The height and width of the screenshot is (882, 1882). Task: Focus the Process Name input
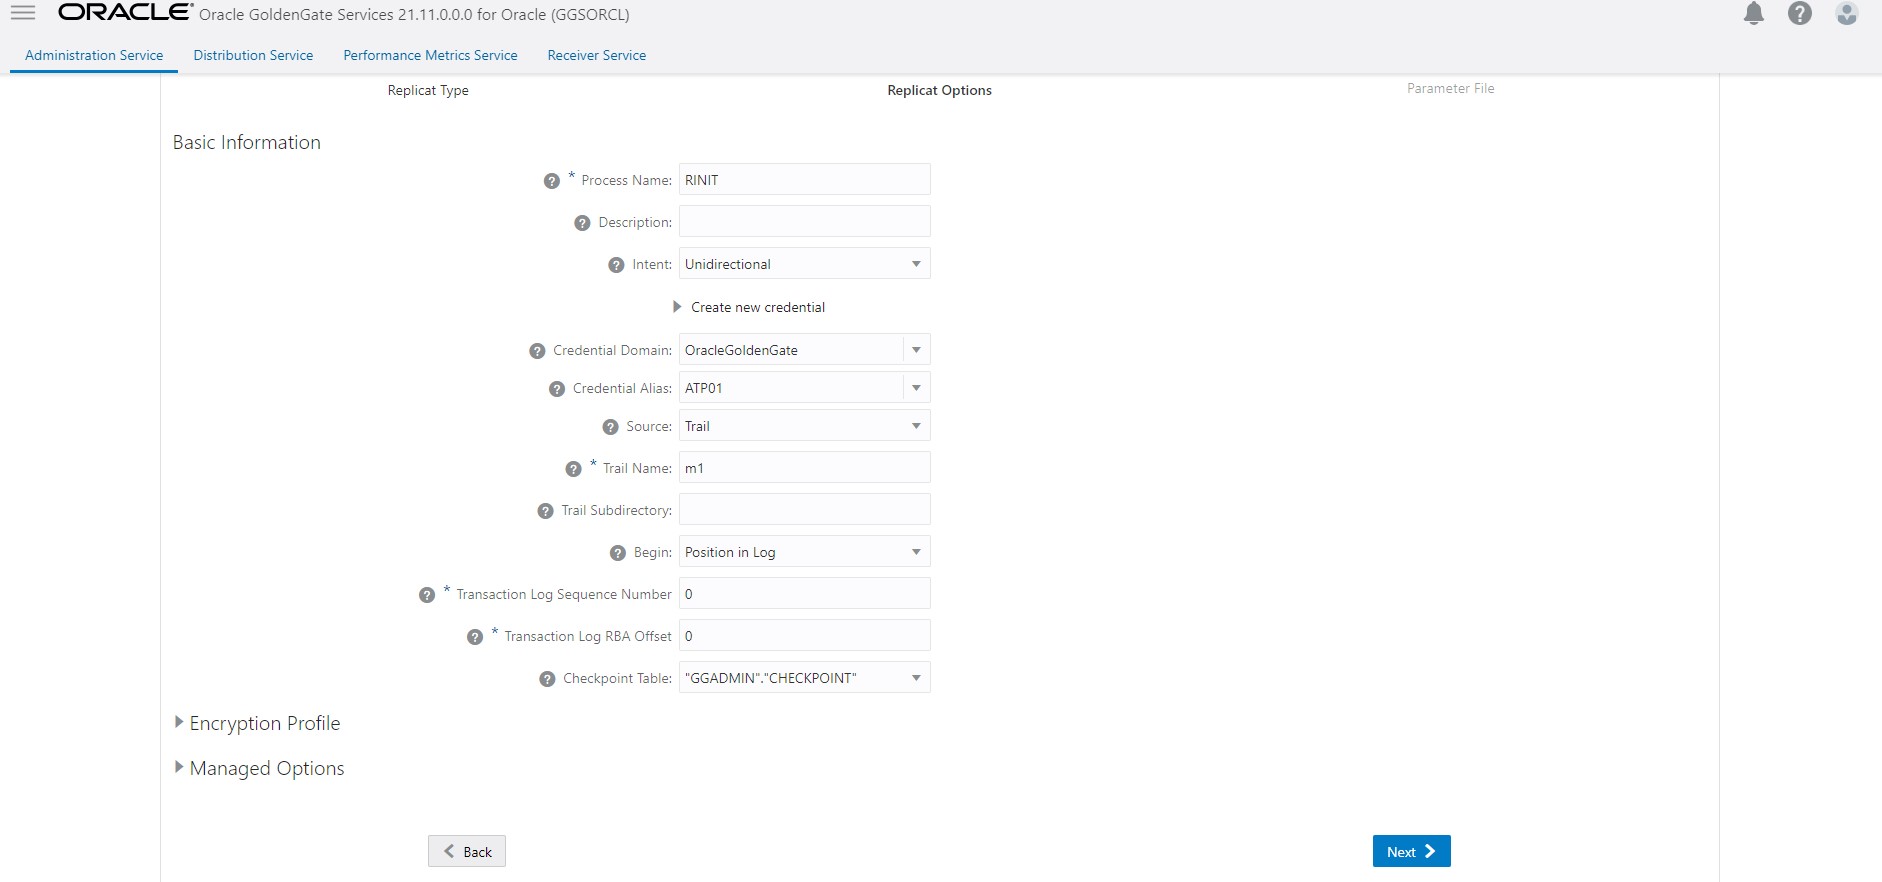805,180
